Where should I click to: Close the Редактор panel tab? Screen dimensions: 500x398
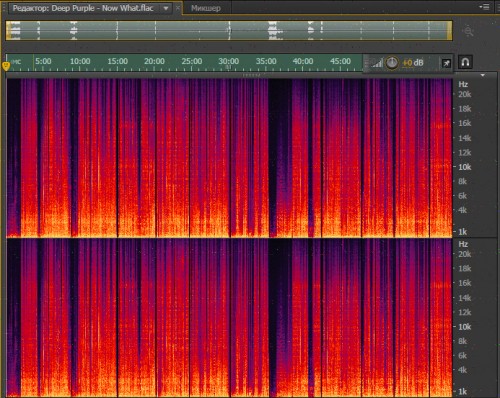(178, 8)
